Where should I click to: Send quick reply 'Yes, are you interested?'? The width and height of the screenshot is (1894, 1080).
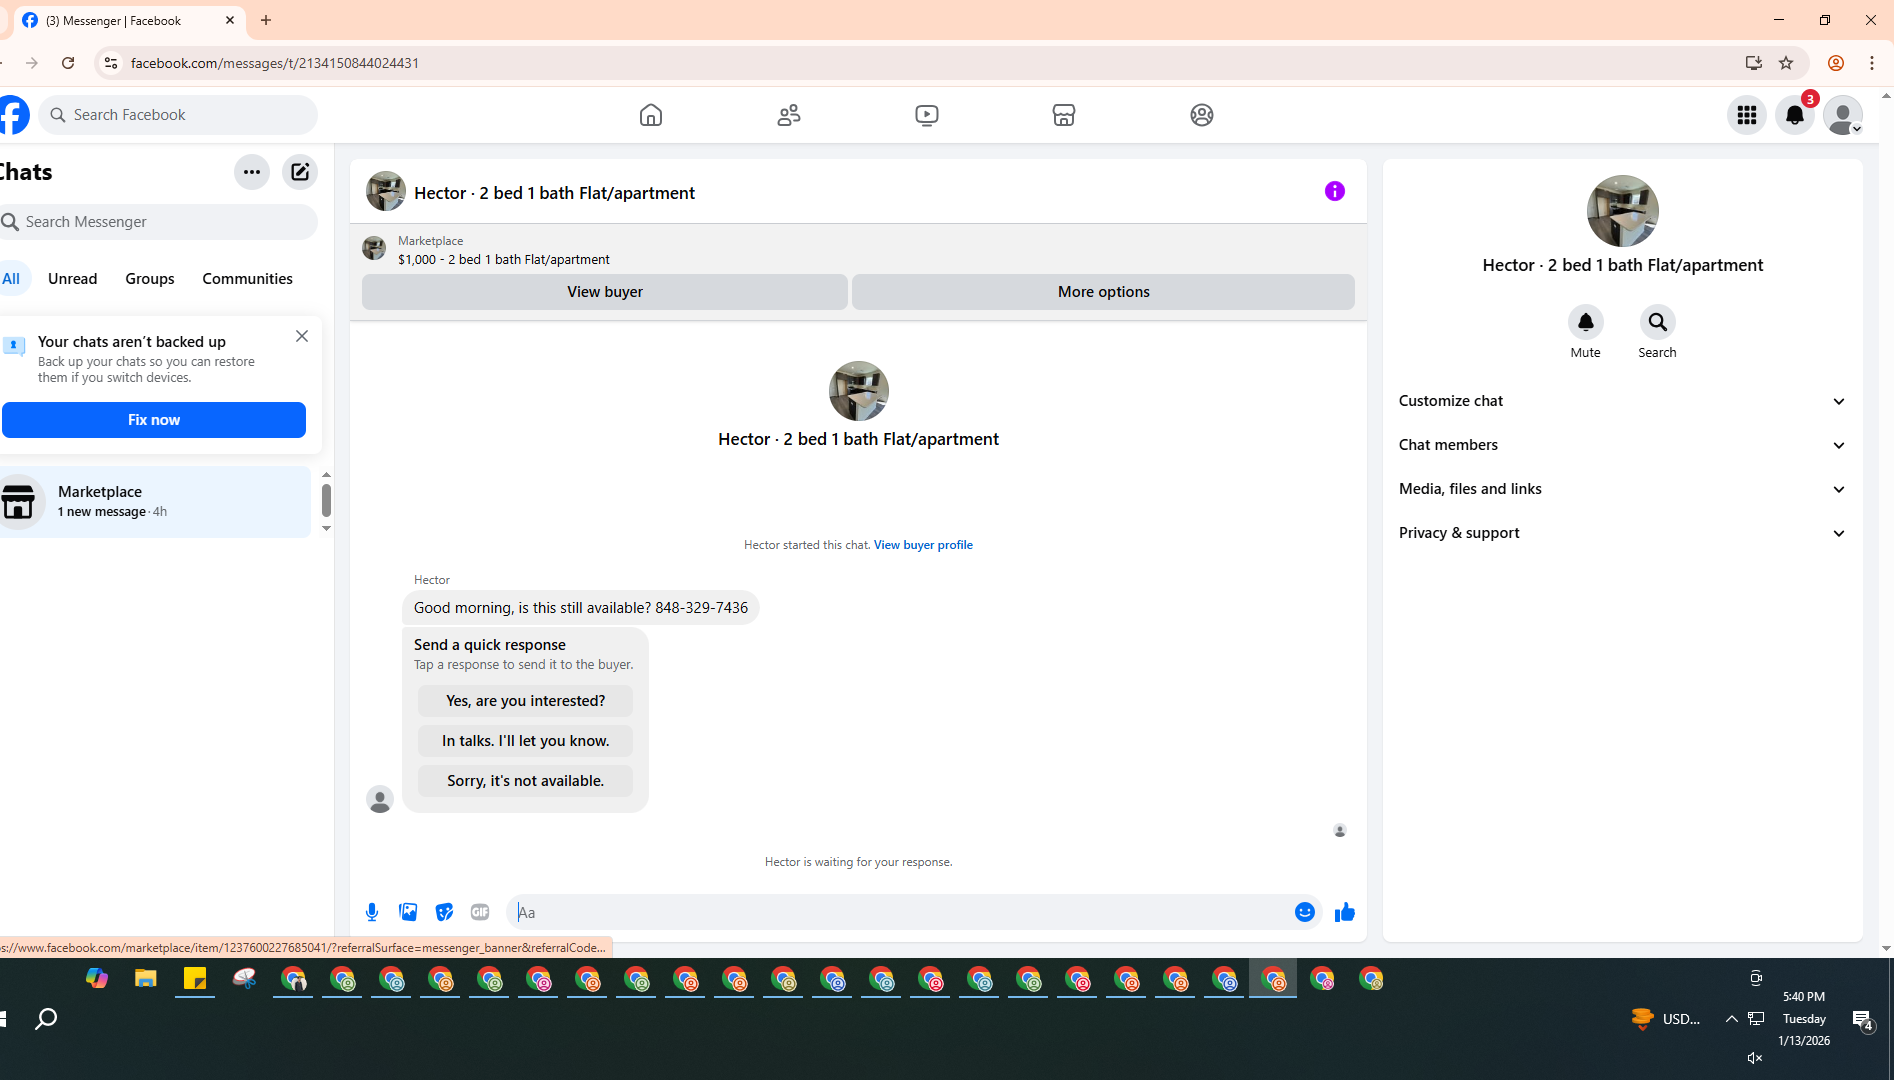(x=525, y=701)
